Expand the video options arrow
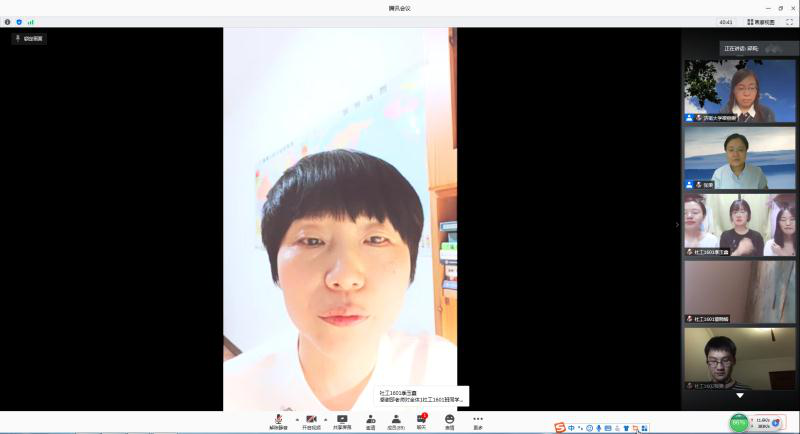The height and width of the screenshot is (434, 800). point(326,418)
